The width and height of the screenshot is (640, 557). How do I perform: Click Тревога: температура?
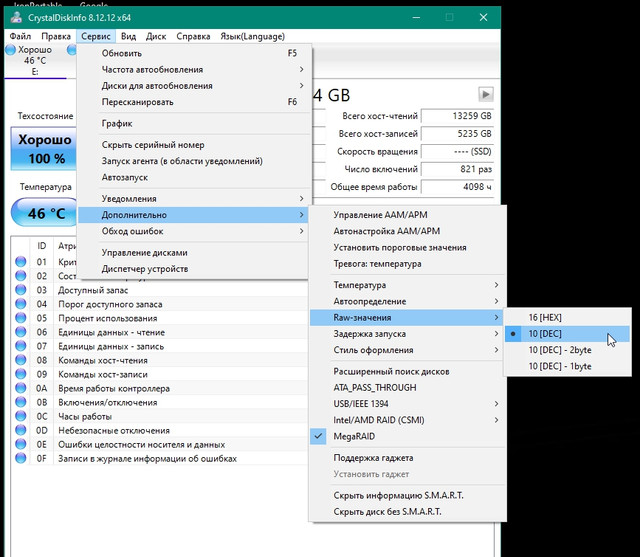[x=407, y=264]
